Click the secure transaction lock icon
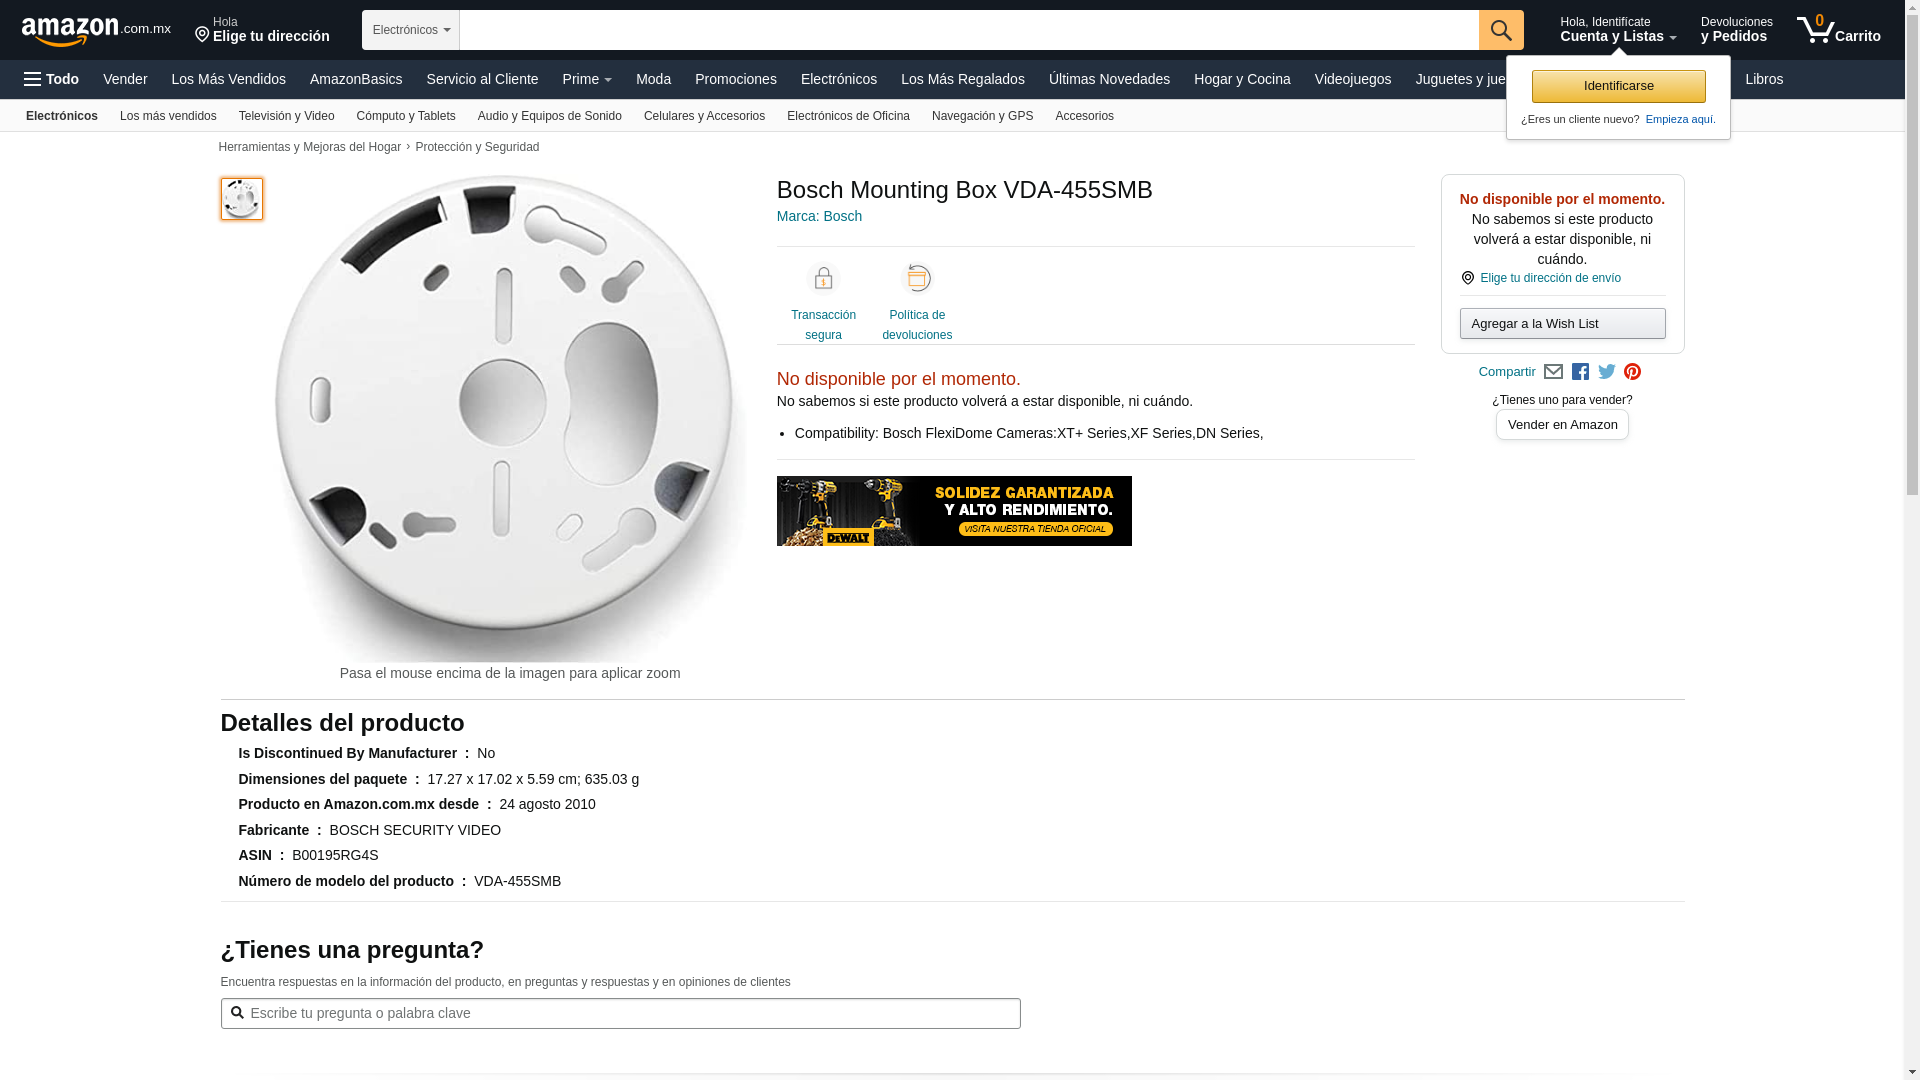The image size is (1920, 1080). click(x=823, y=279)
